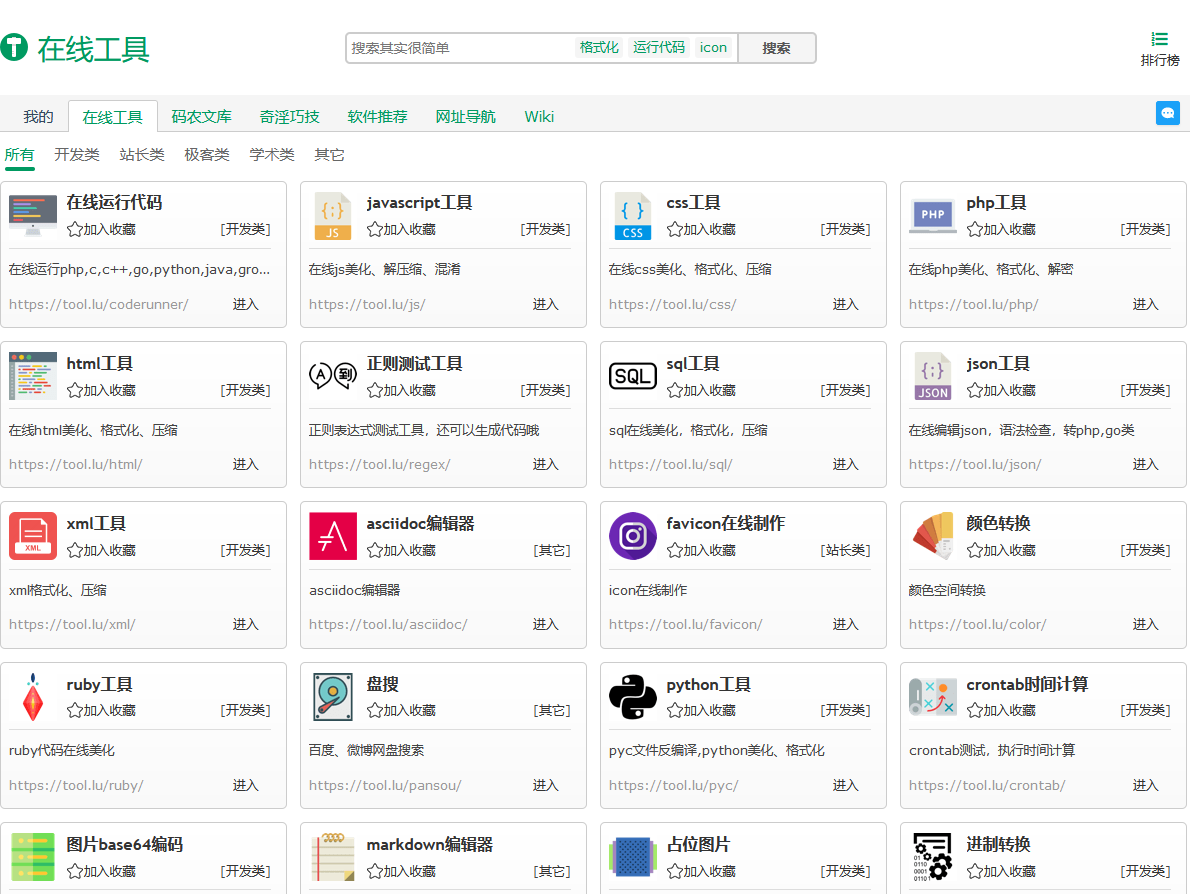Screen dimensions: 1190x894
Task: Select the 其它 category filter
Action: click(329, 154)
